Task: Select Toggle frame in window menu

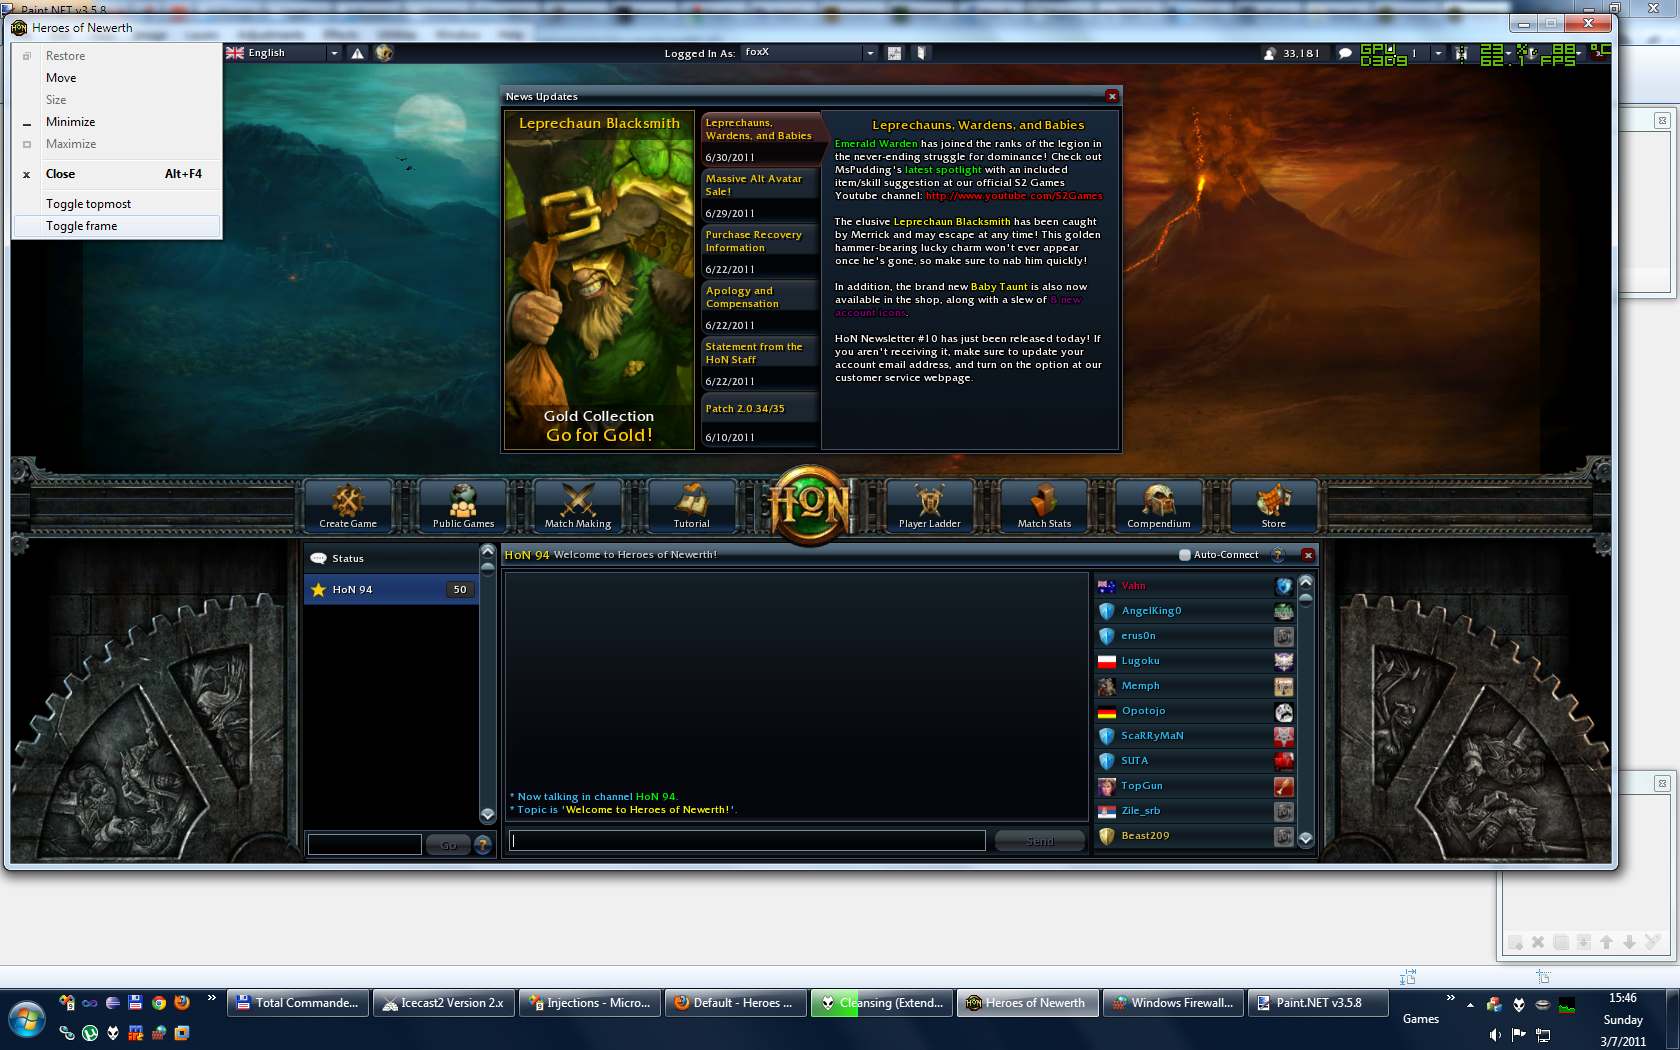Action: click(81, 226)
